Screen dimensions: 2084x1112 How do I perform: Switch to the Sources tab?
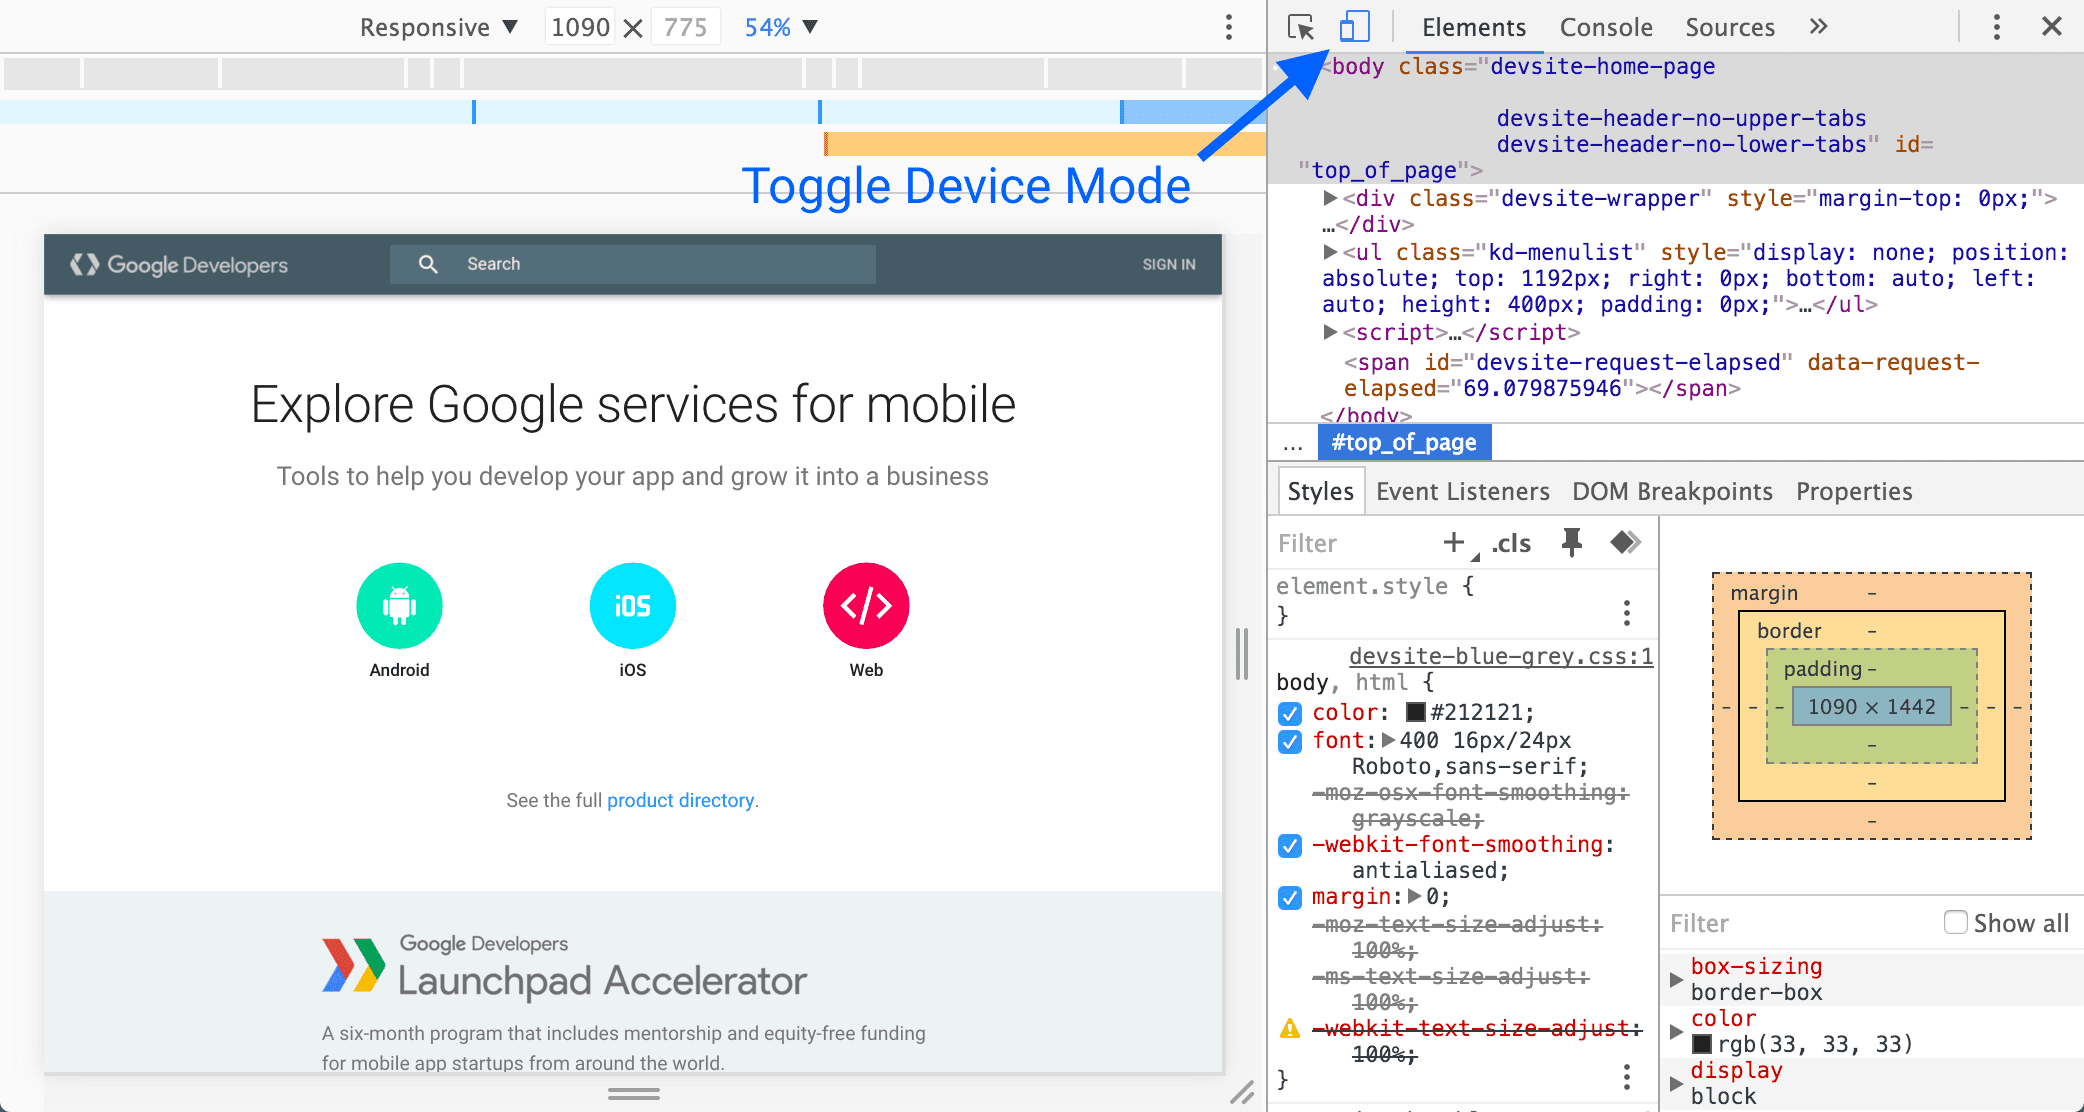[x=1728, y=26]
